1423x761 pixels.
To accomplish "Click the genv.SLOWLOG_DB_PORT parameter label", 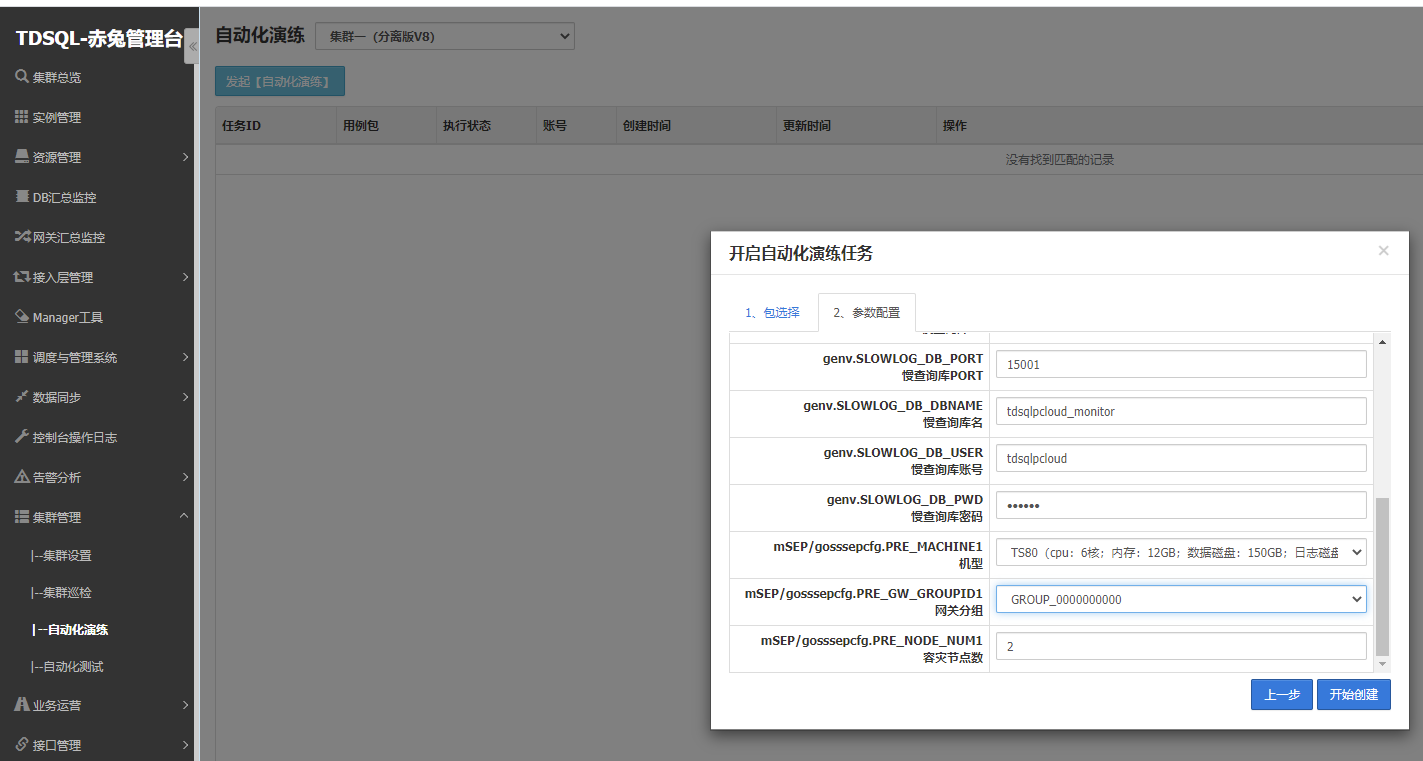I will (x=905, y=358).
